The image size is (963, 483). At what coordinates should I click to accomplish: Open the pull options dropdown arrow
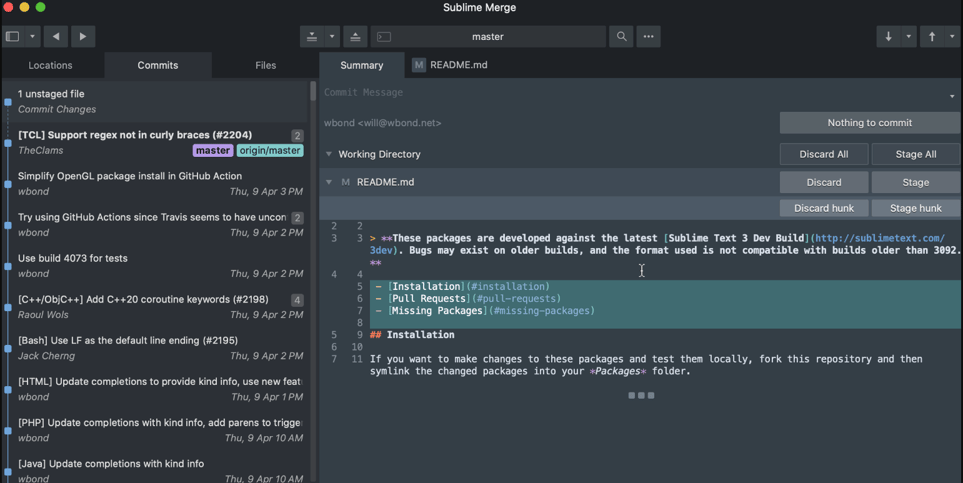909,36
